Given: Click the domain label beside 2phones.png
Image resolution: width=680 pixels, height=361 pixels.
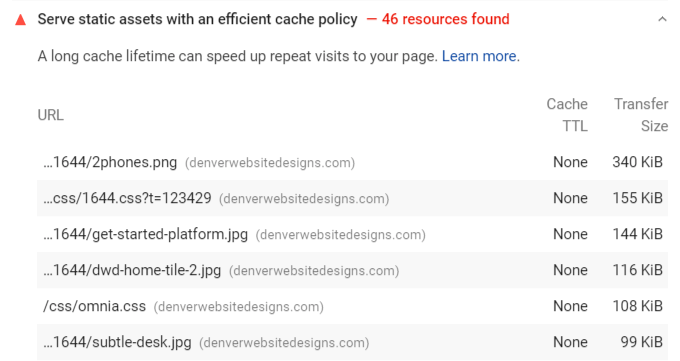Looking at the screenshot, I should click(x=270, y=163).
